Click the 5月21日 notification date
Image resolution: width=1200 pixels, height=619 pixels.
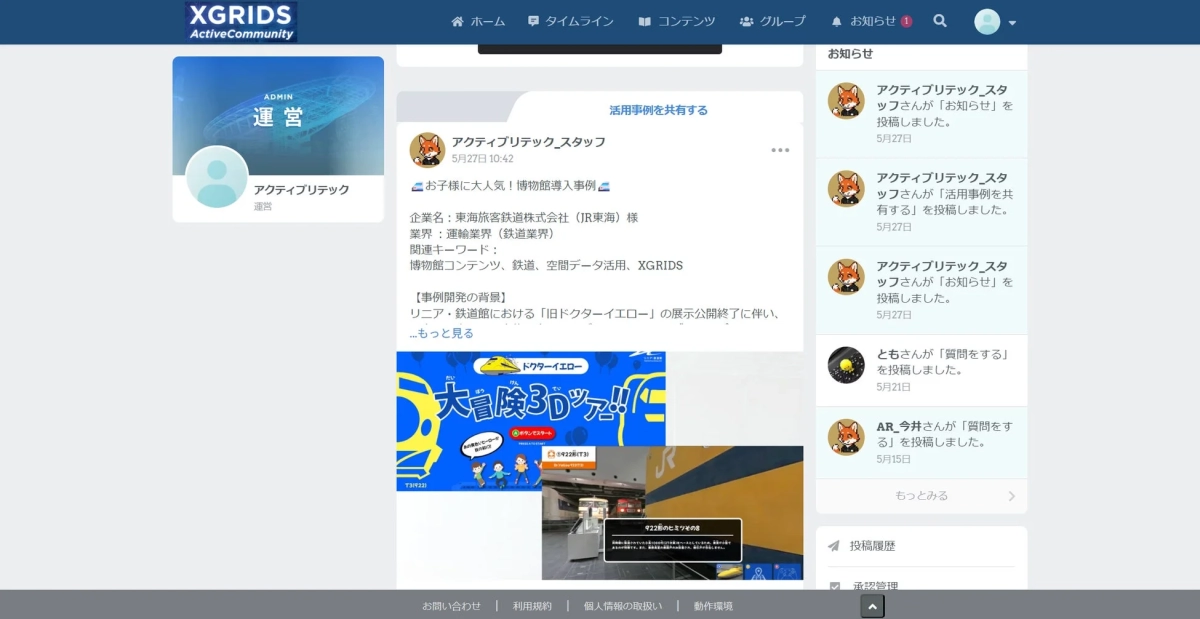point(894,387)
